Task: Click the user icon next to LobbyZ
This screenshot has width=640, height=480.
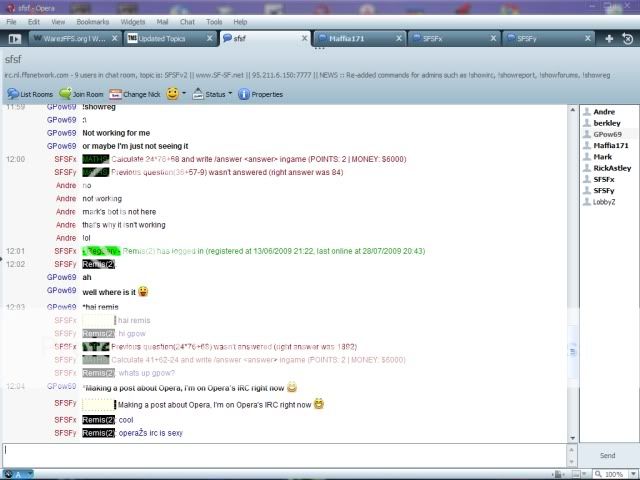Action: click(587, 202)
